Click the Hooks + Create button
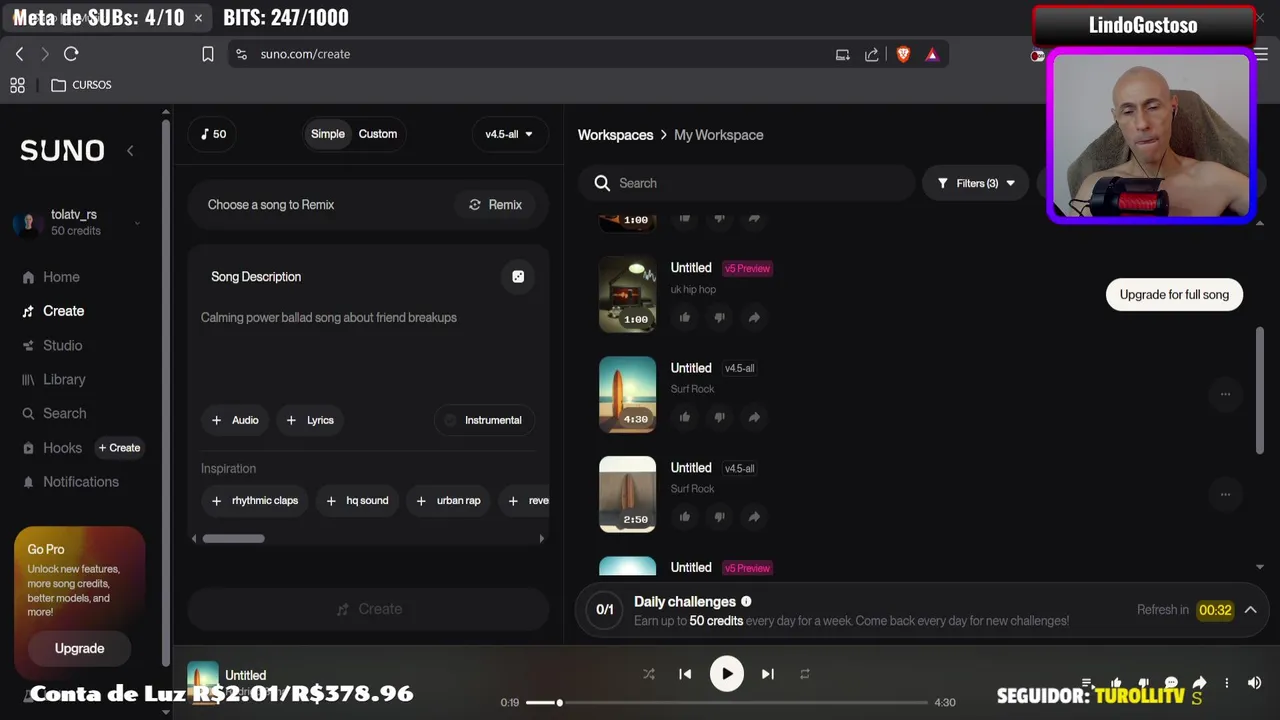This screenshot has height=720, width=1280. click(119, 448)
